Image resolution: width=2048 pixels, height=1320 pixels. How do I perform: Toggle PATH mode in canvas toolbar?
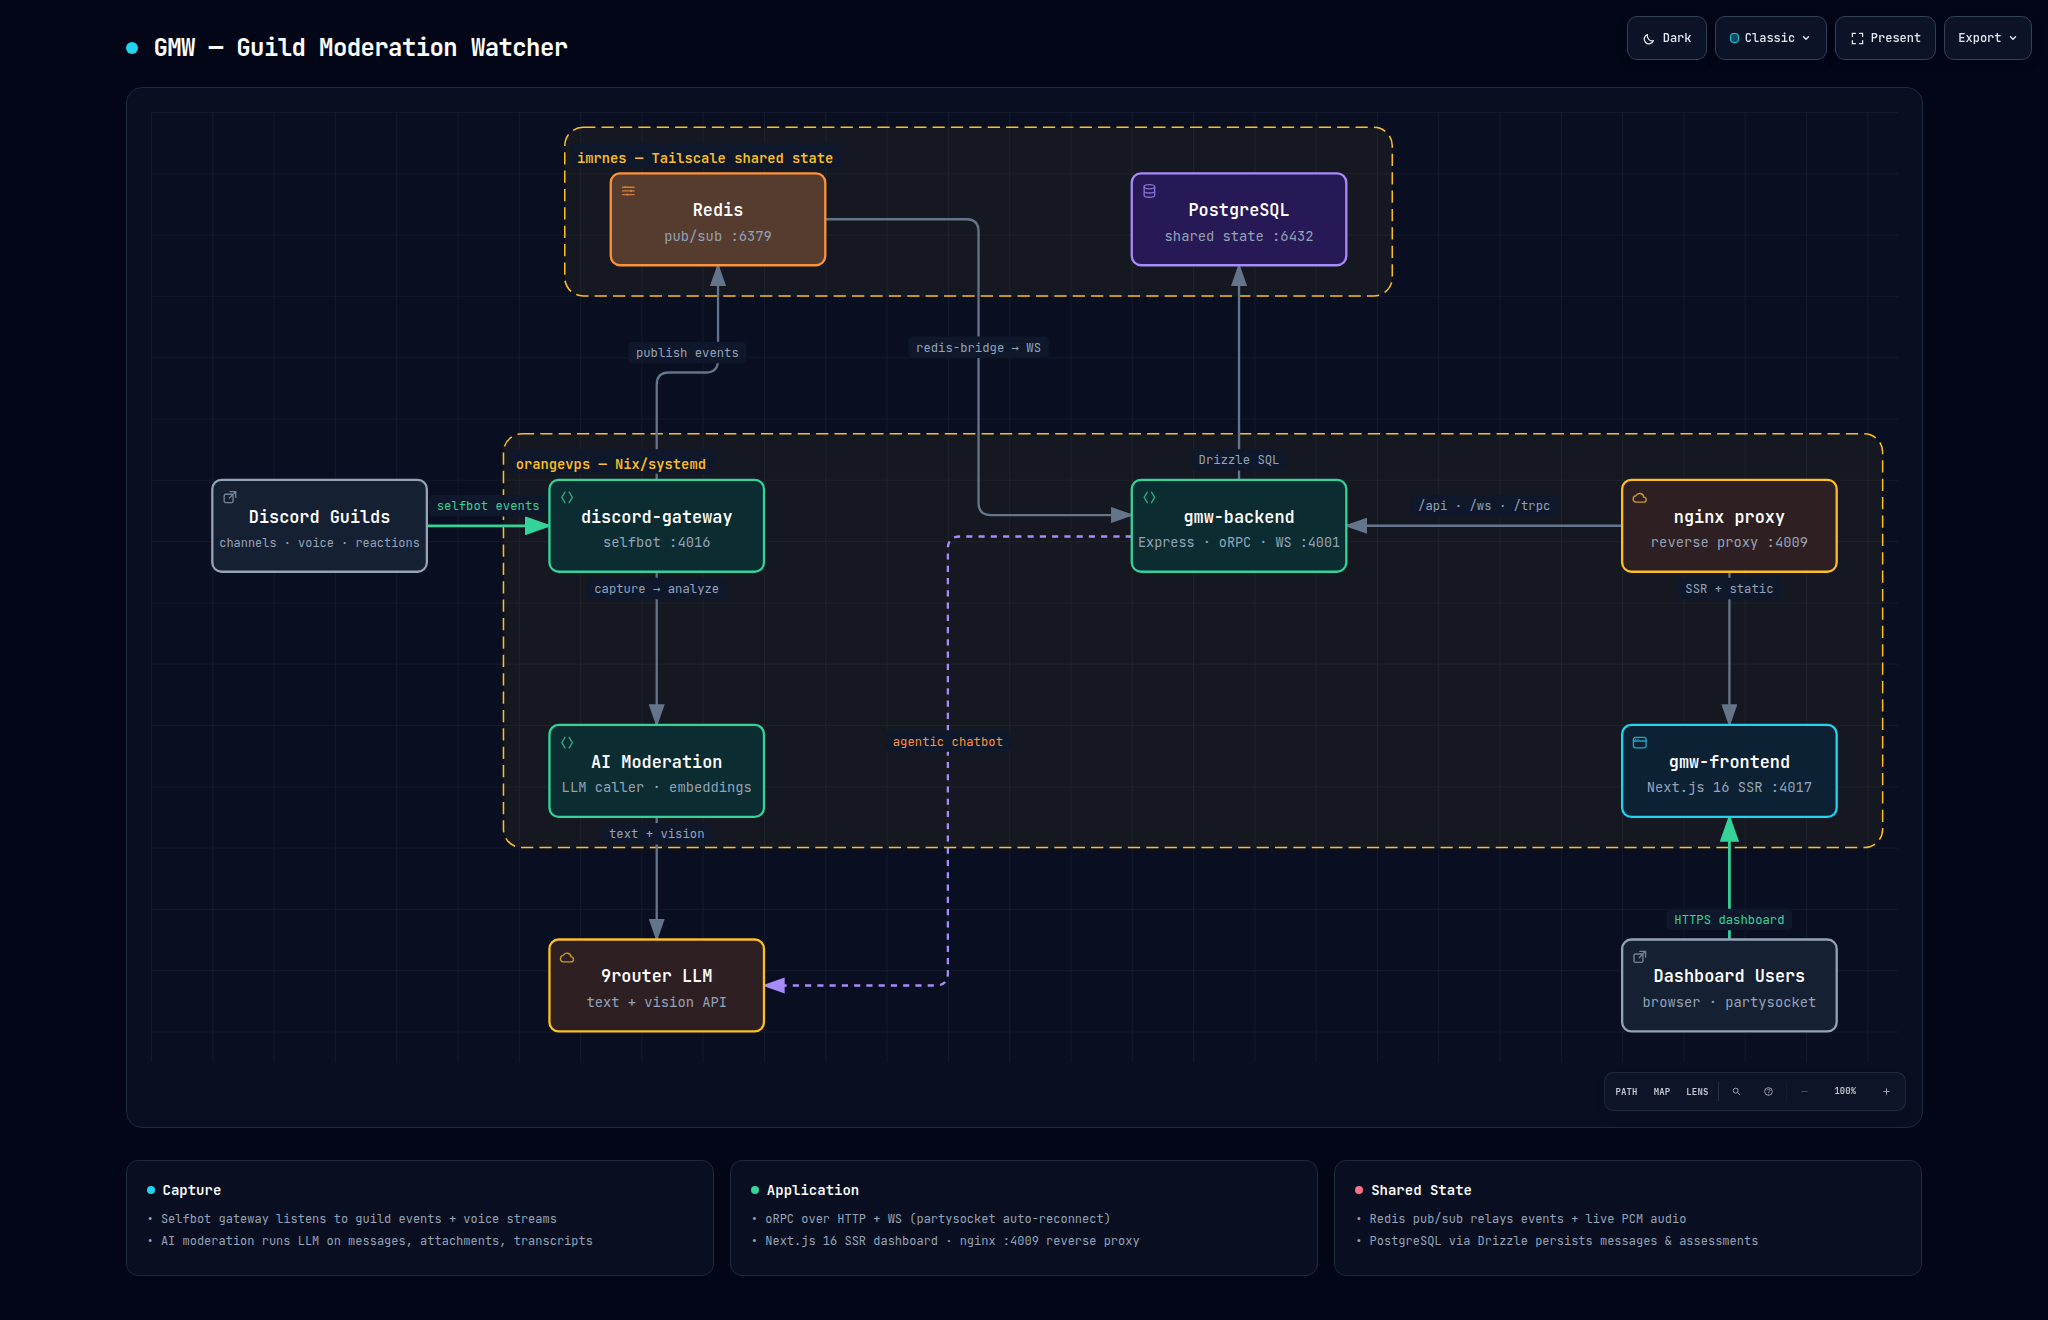pyautogui.click(x=1626, y=1091)
